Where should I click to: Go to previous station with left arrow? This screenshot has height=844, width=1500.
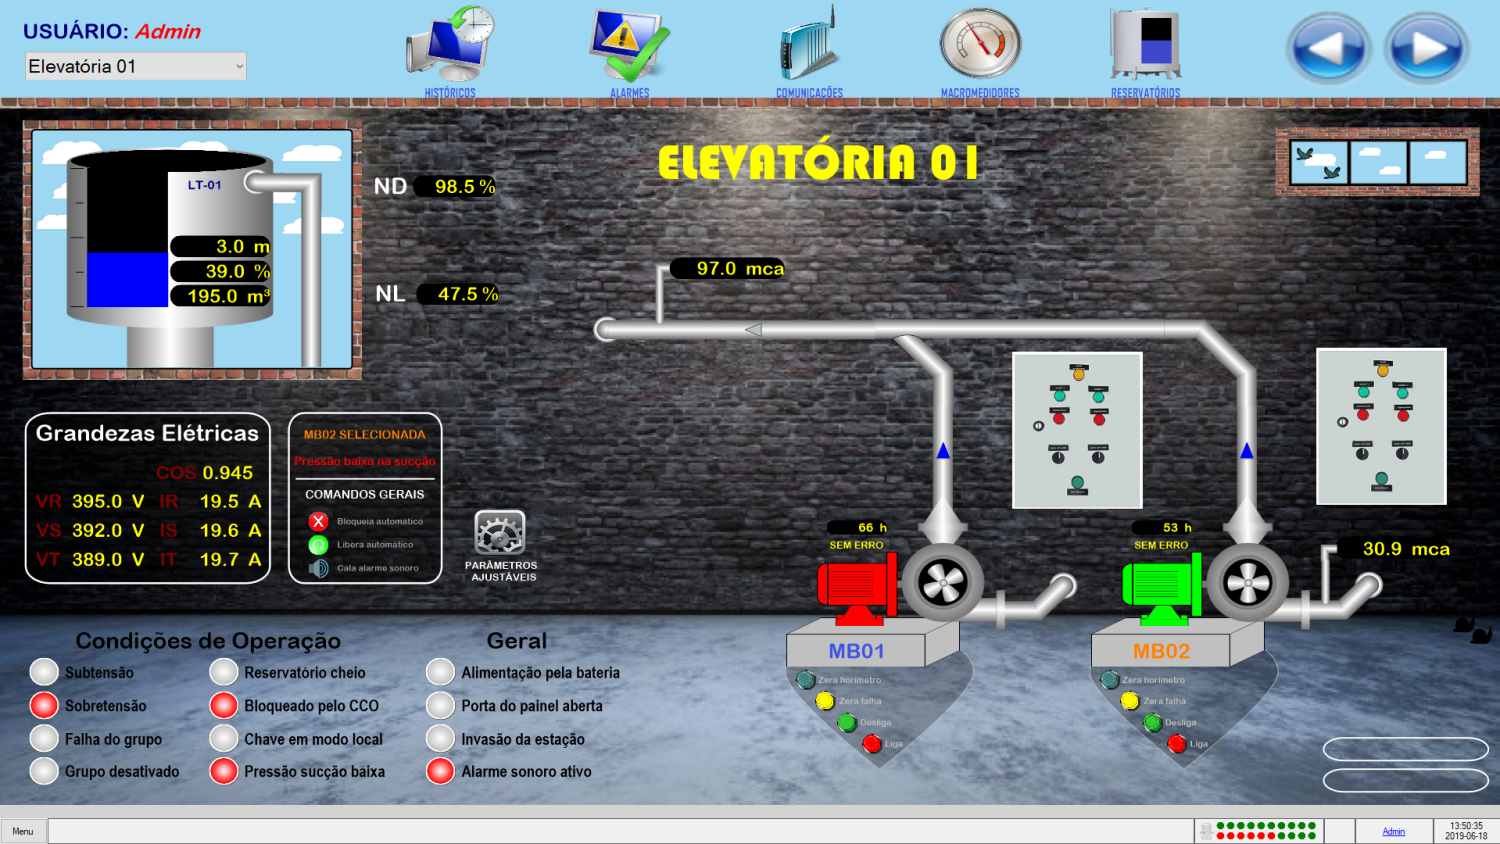pyautogui.click(x=1328, y=48)
